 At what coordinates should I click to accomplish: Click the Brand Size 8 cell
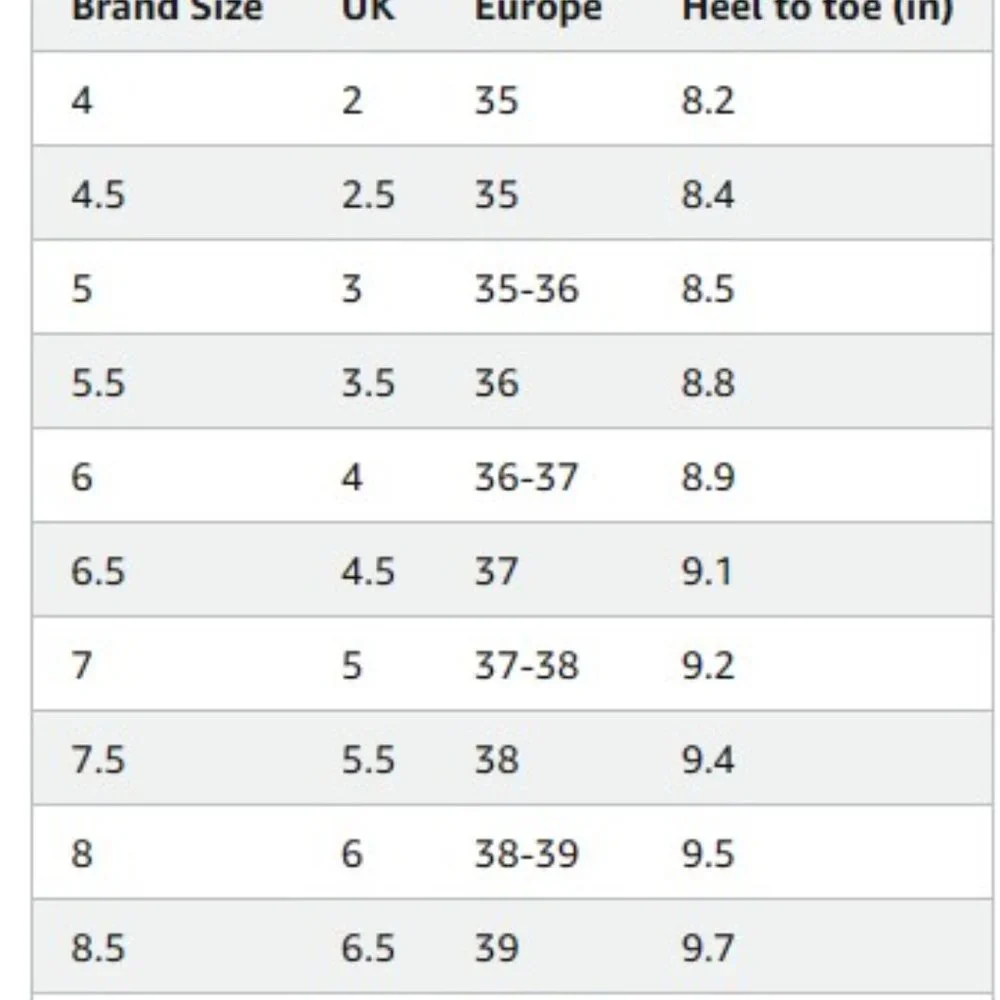pos(82,854)
